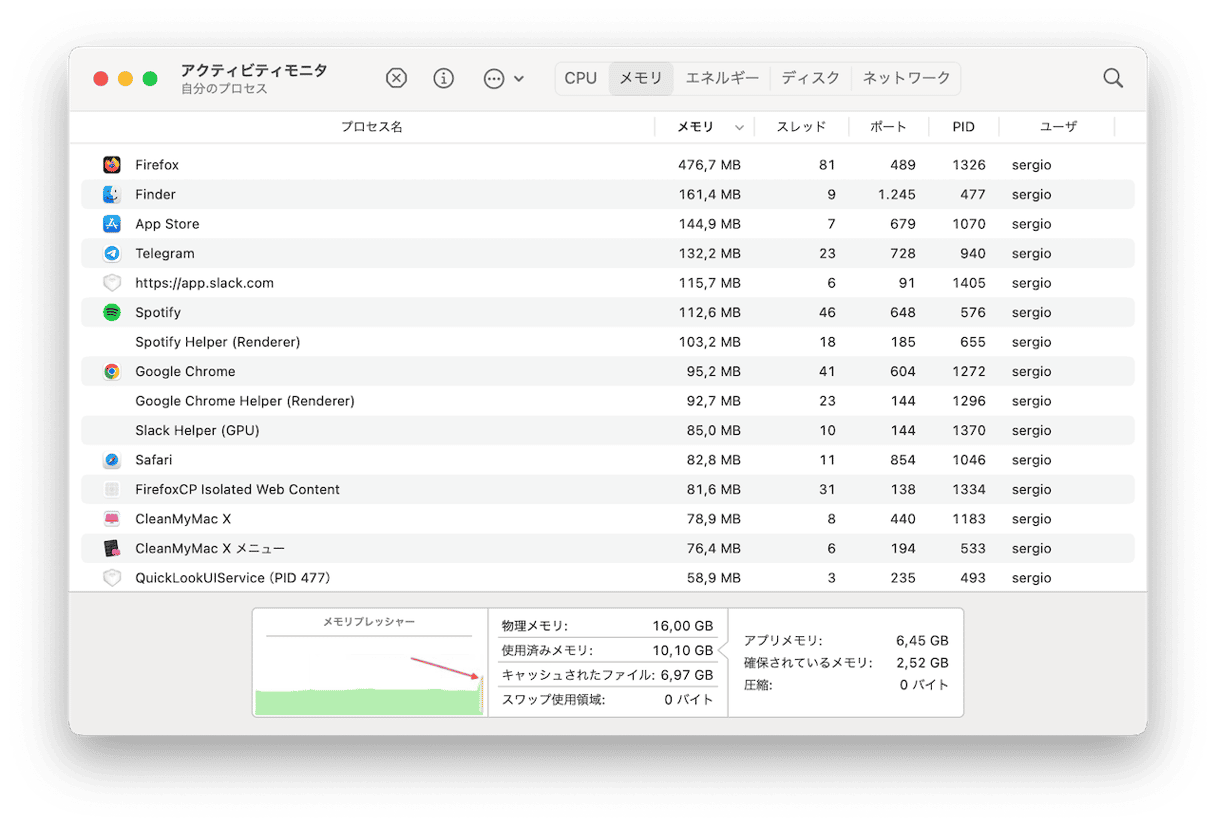The height and width of the screenshot is (826, 1216).
Task: Select the Google Chrome Helper (Renderer) row
Action: (x=608, y=401)
